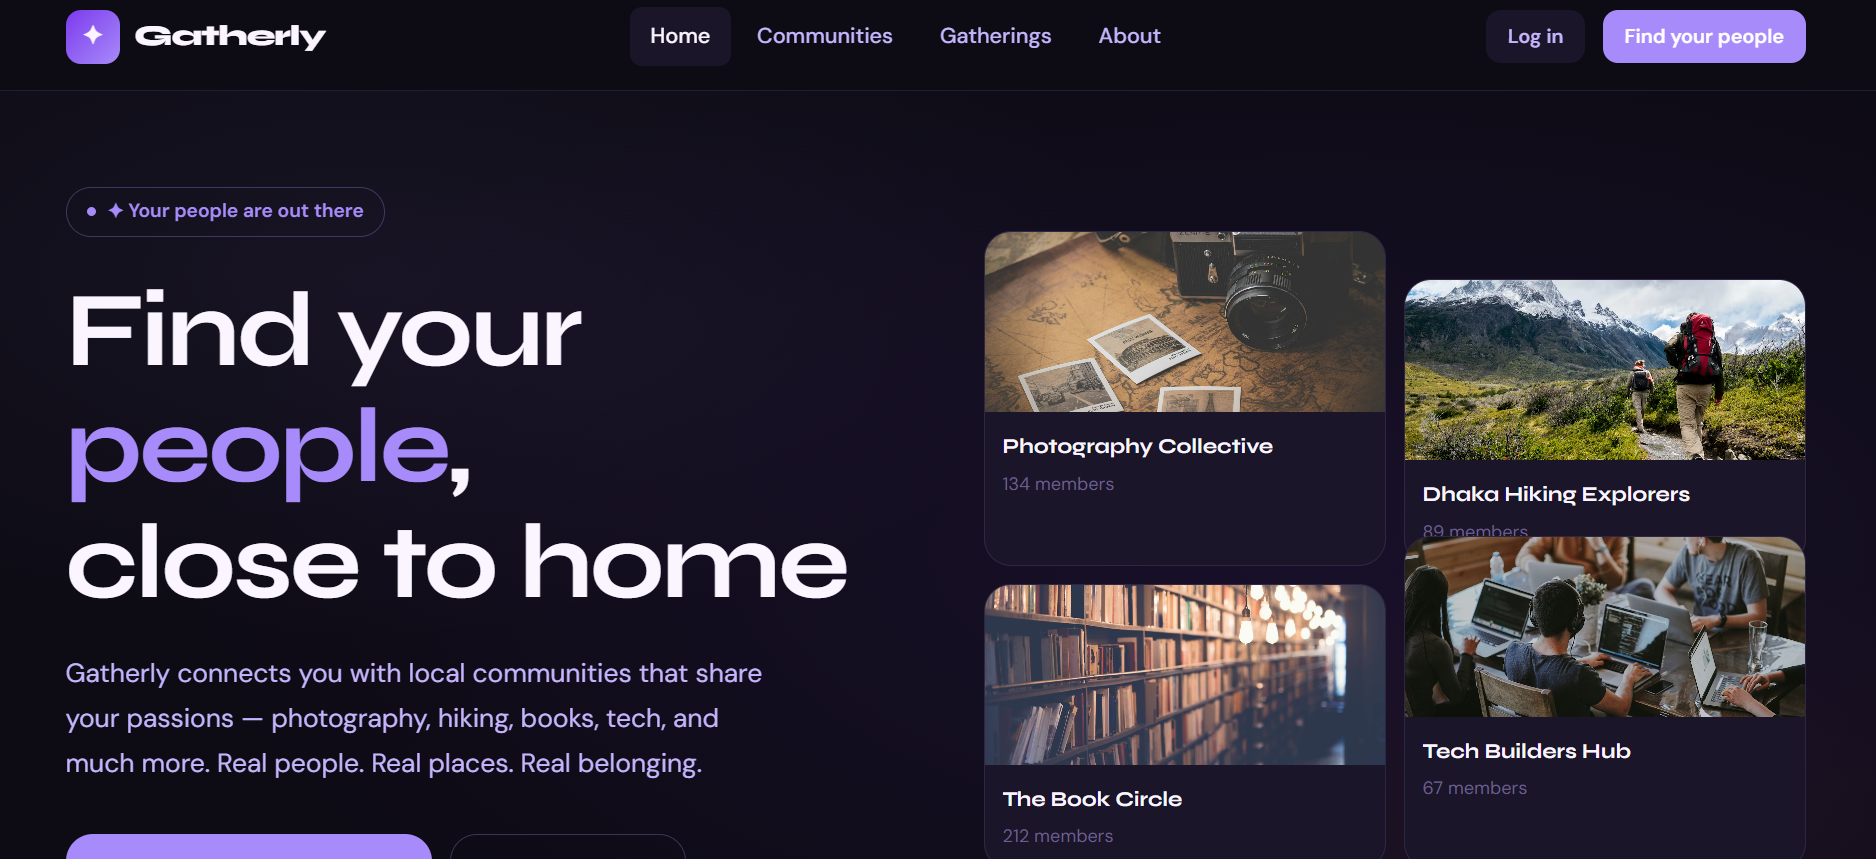
Task: Open the Book Circle bookshelf image
Action: tap(1185, 675)
